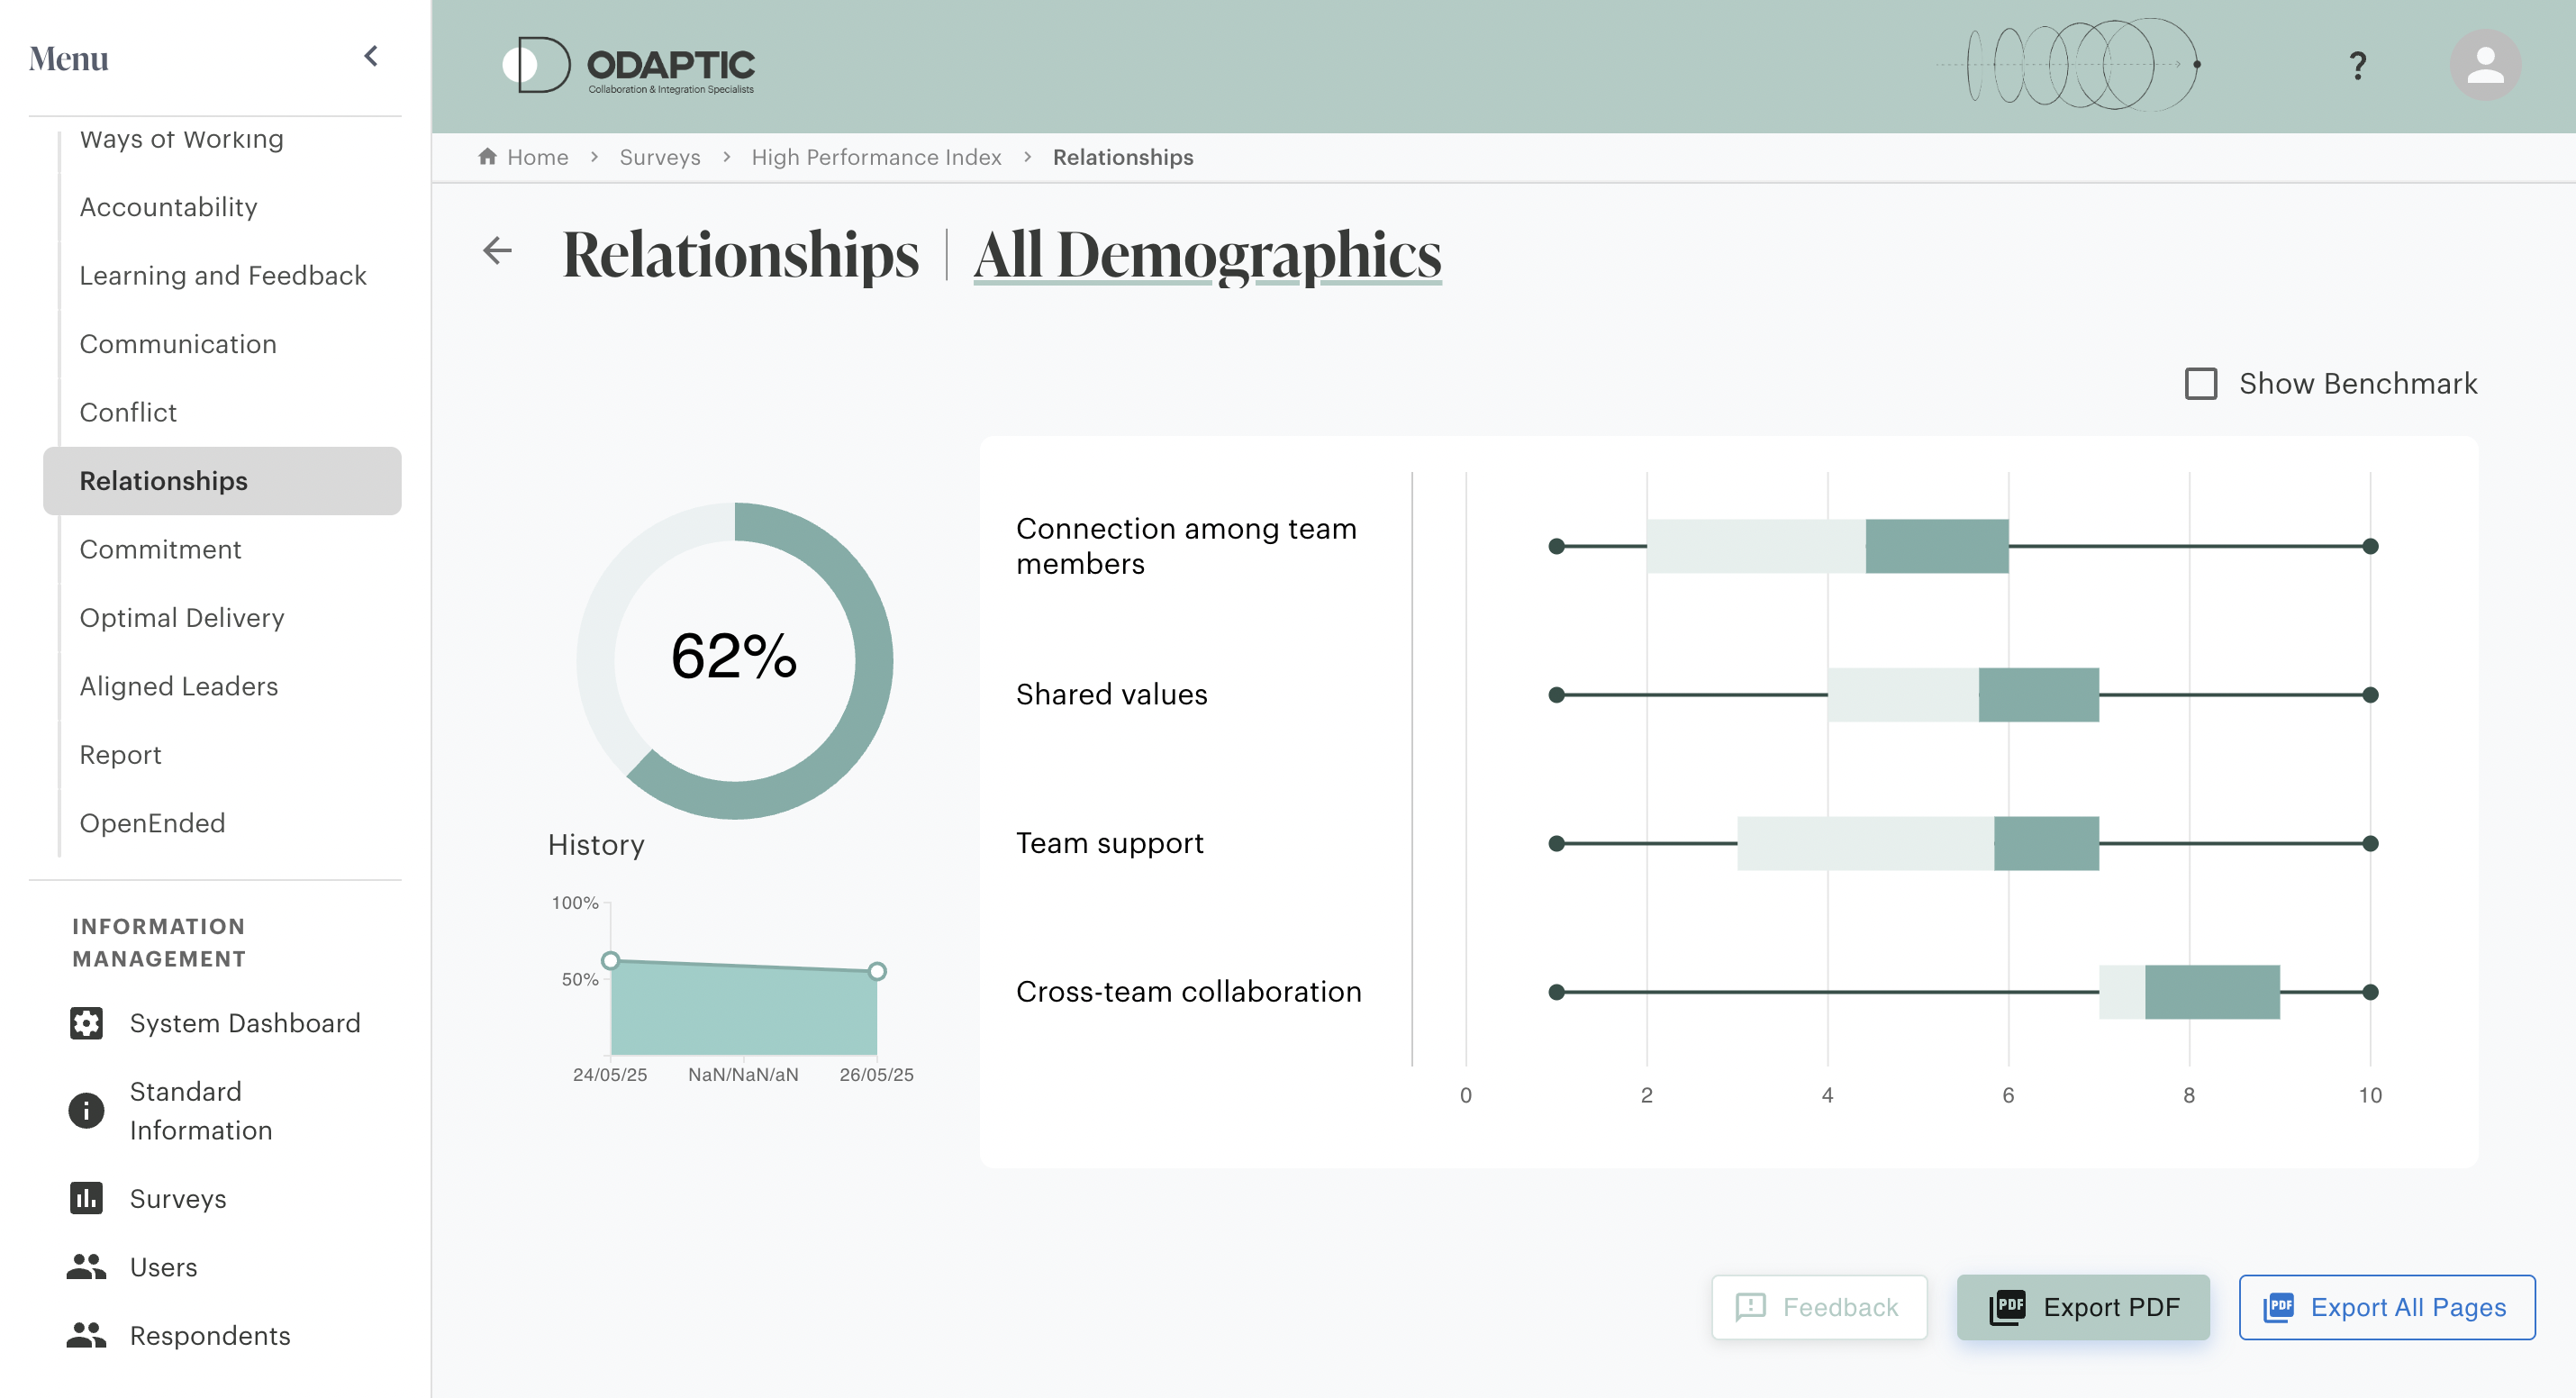2576x1398 pixels.
Task: Click the help question mark icon
Action: coord(2357,66)
